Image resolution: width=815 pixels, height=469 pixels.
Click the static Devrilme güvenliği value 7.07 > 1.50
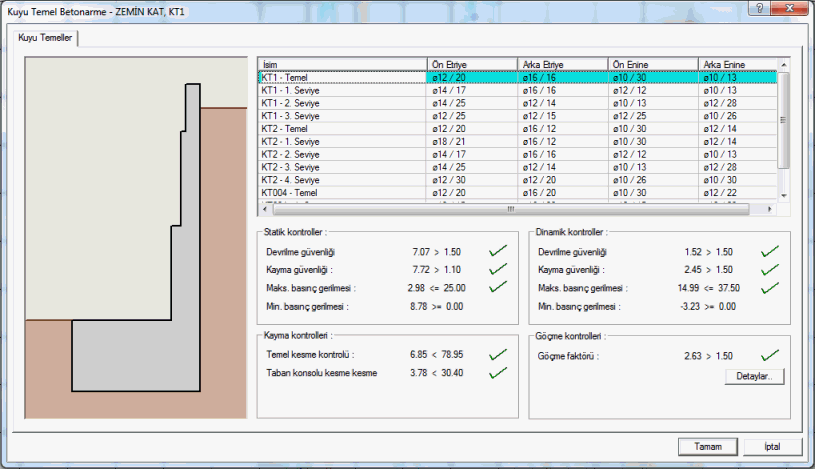point(437,252)
